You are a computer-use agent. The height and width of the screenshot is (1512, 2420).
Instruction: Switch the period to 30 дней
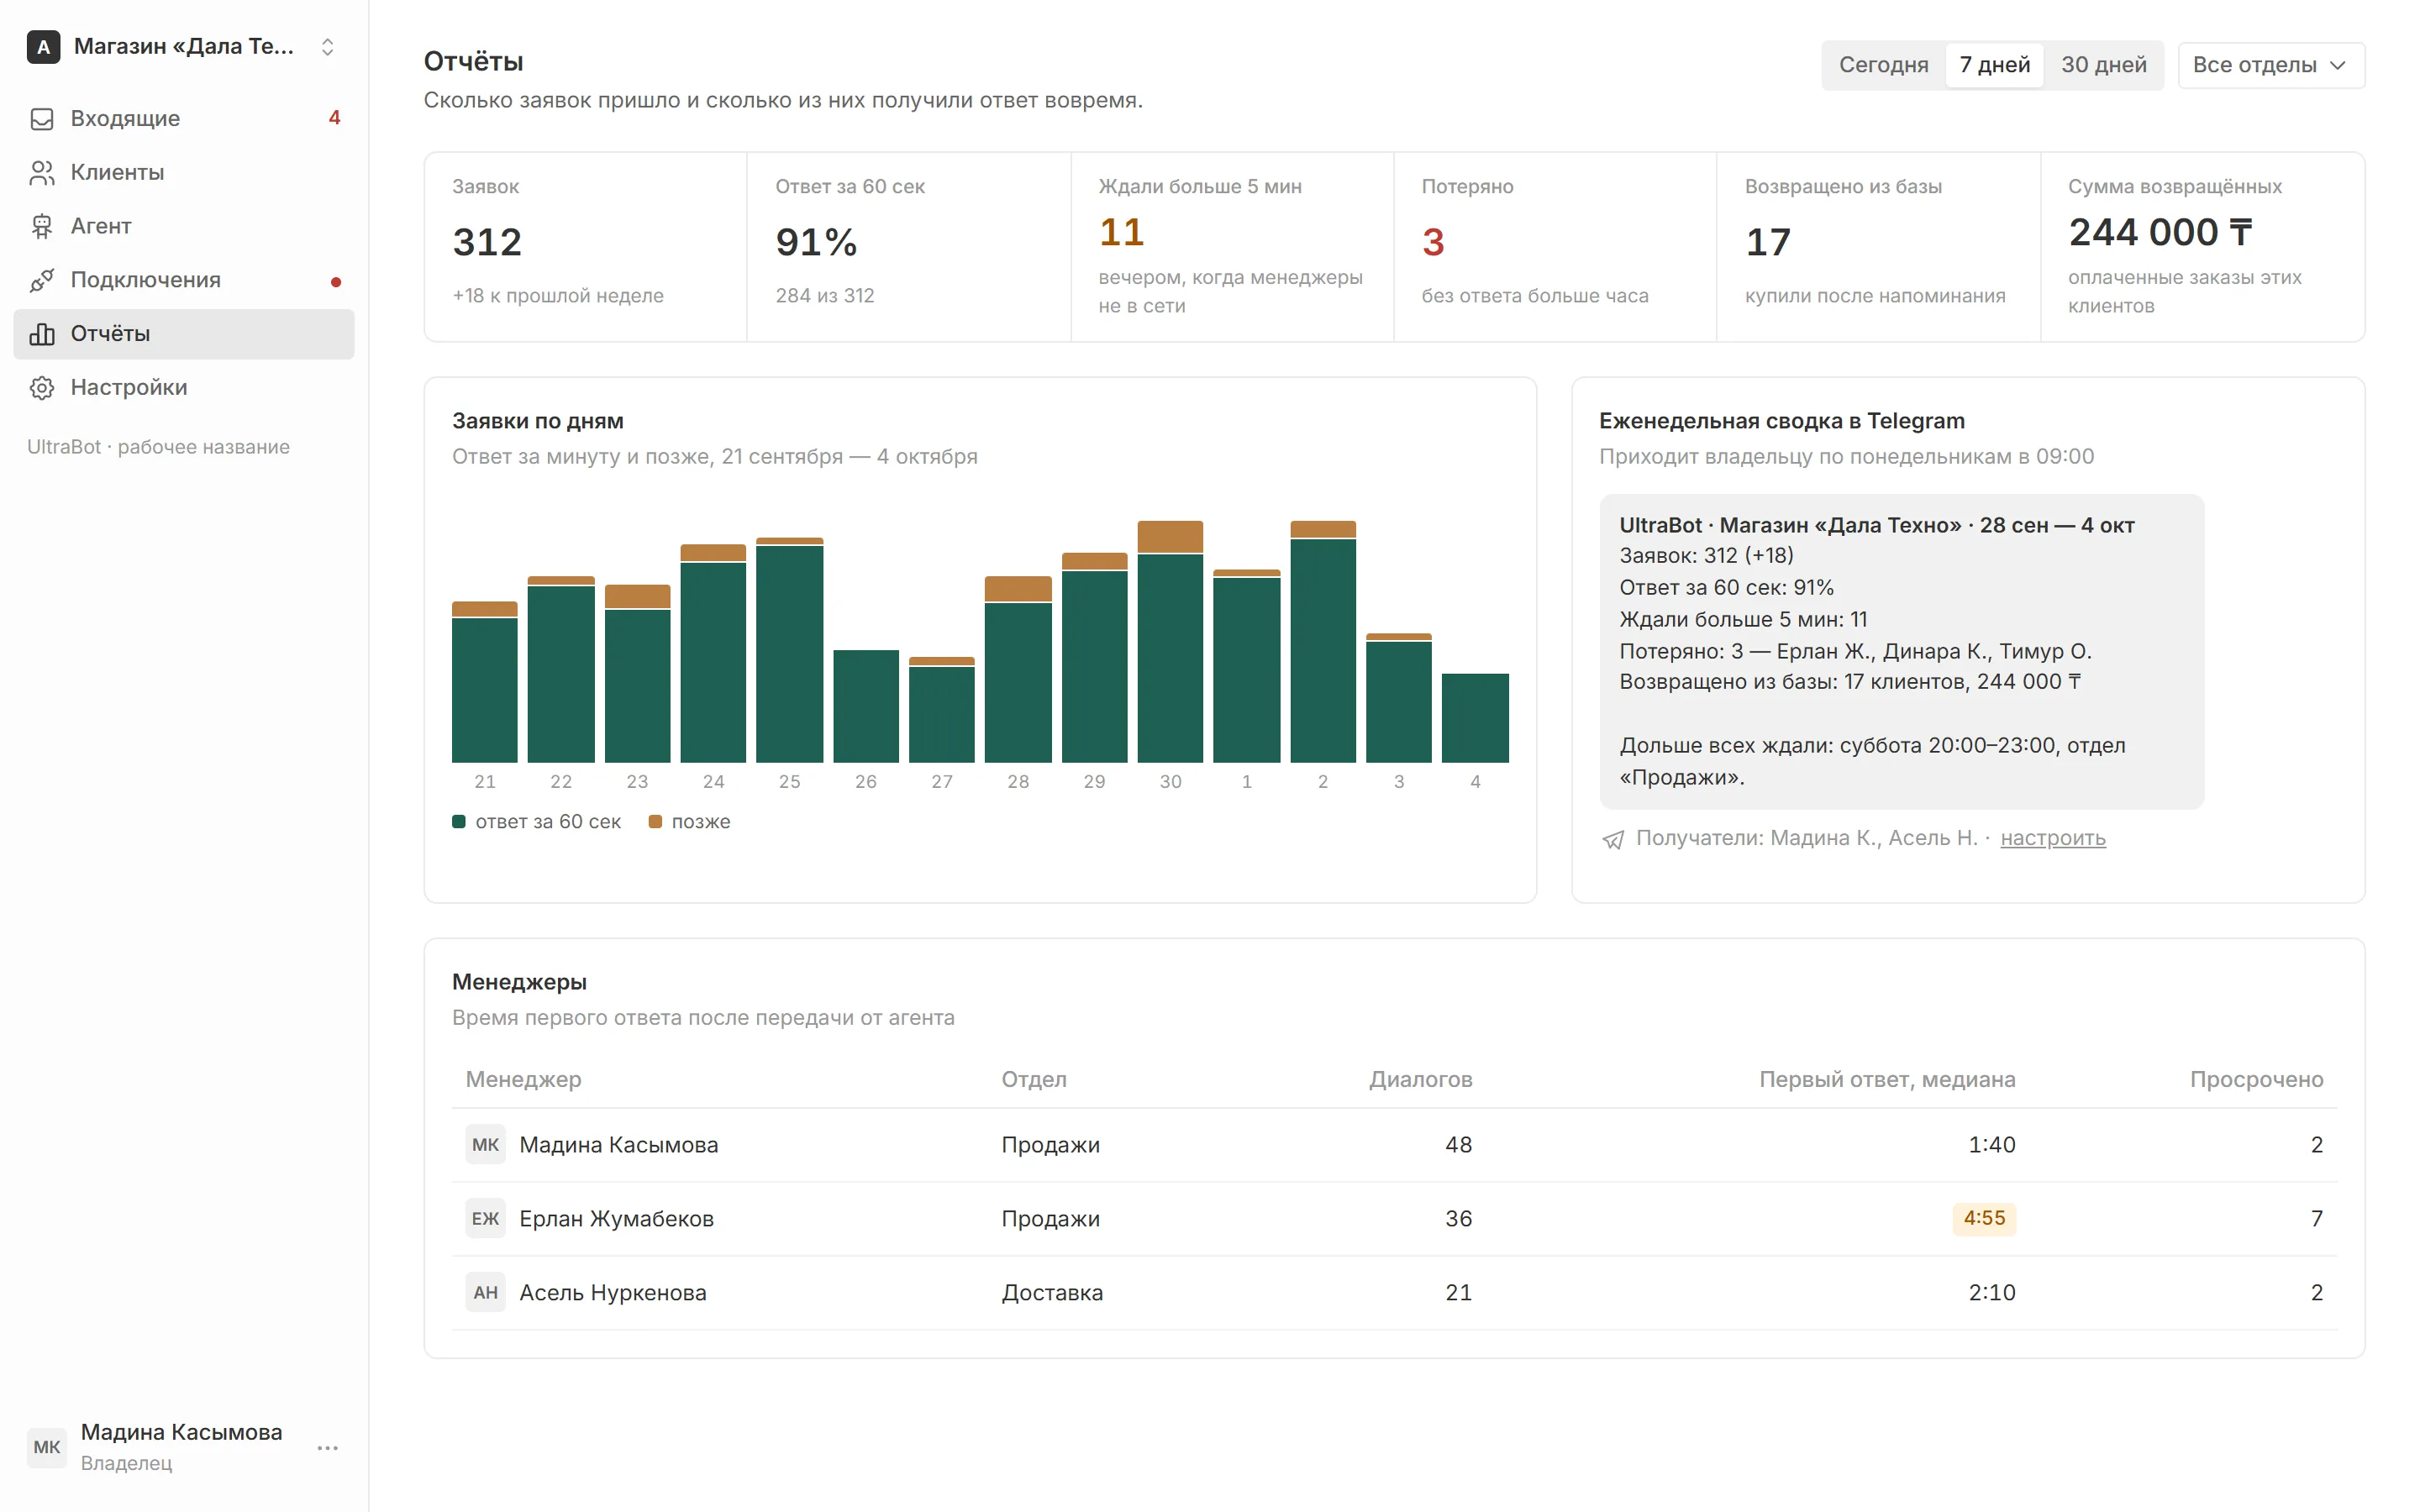point(2104,65)
